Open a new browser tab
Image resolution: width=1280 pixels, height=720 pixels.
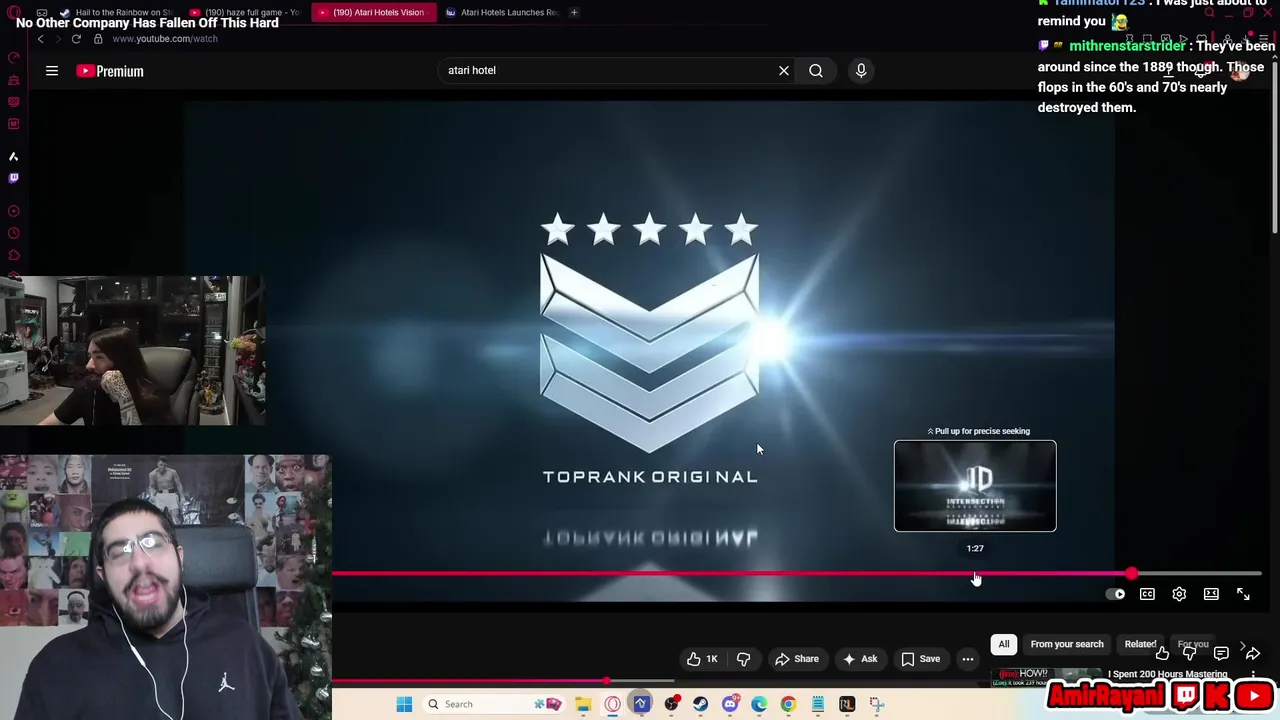[x=574, y=13]
